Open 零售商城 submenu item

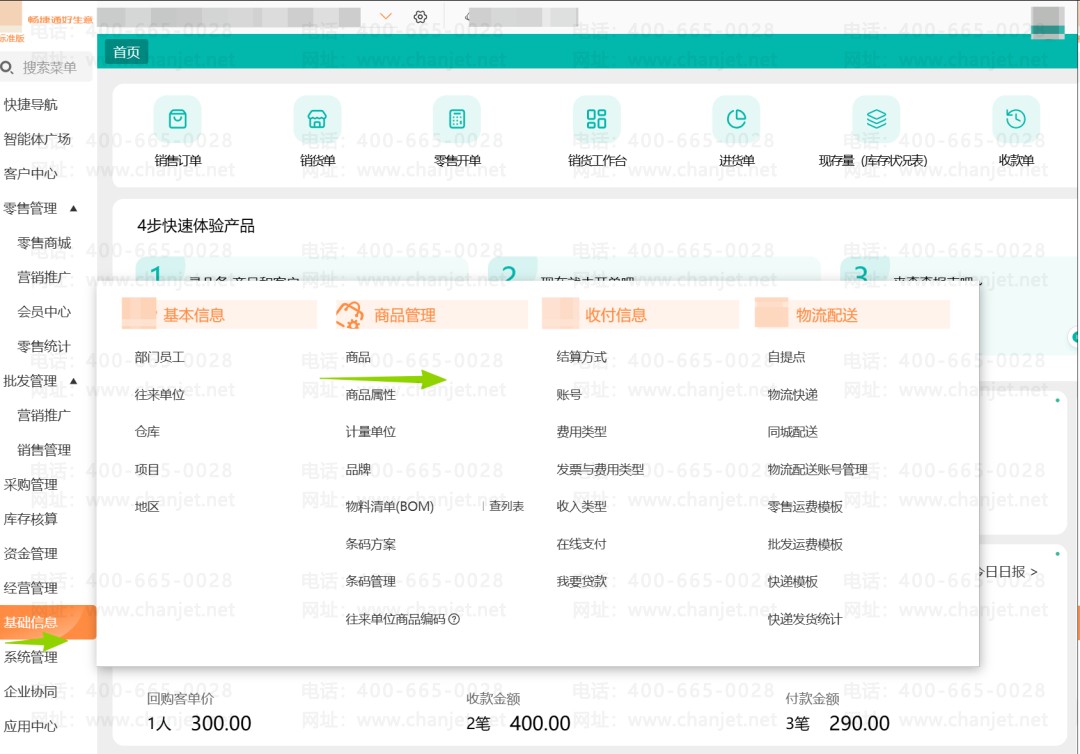pos(44,243)
